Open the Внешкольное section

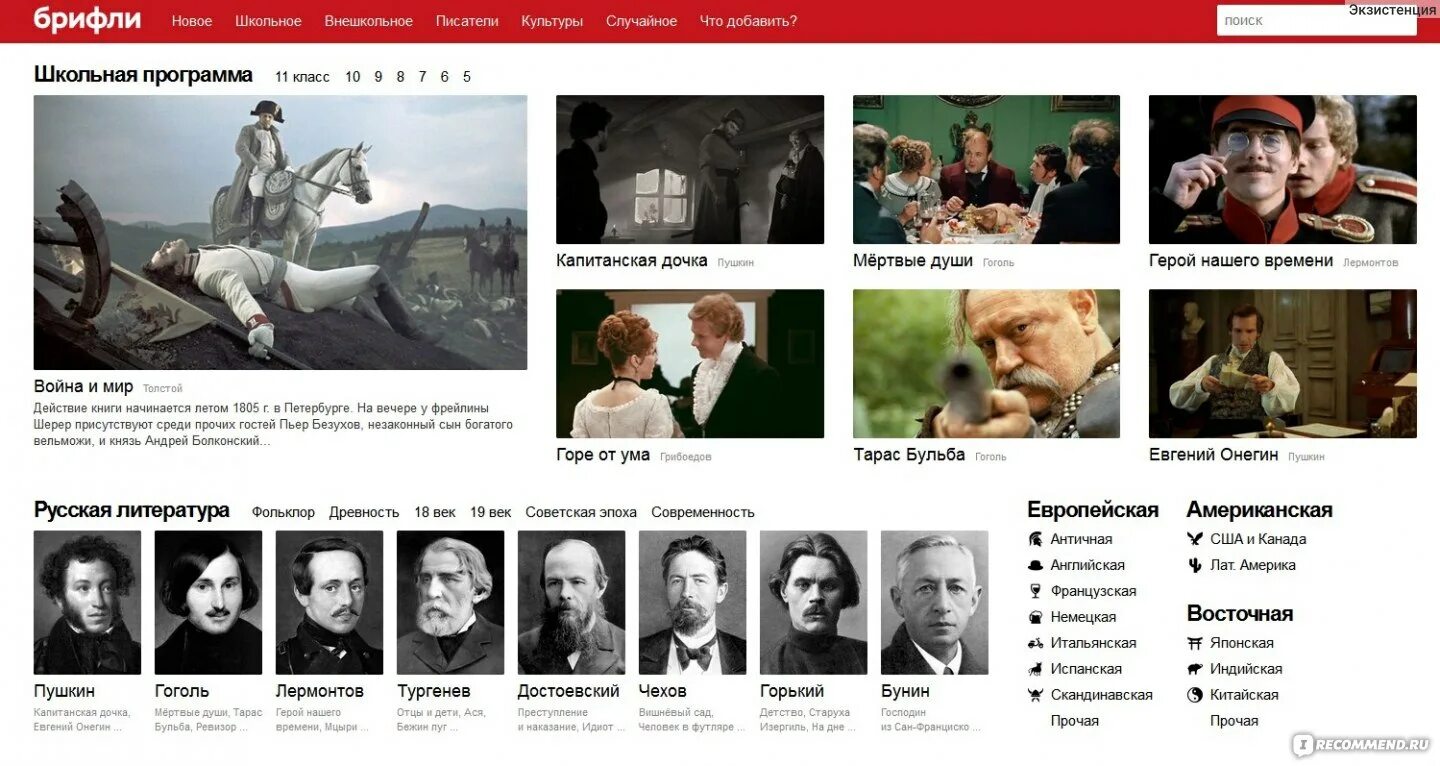point(368,21)
